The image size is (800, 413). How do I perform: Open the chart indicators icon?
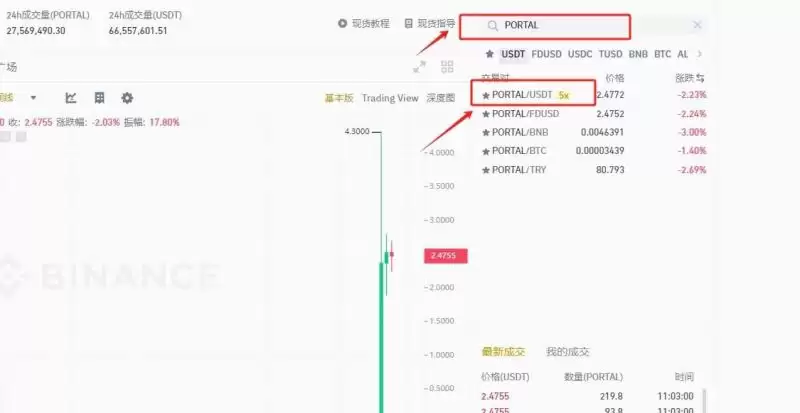[x=71, y=98]
